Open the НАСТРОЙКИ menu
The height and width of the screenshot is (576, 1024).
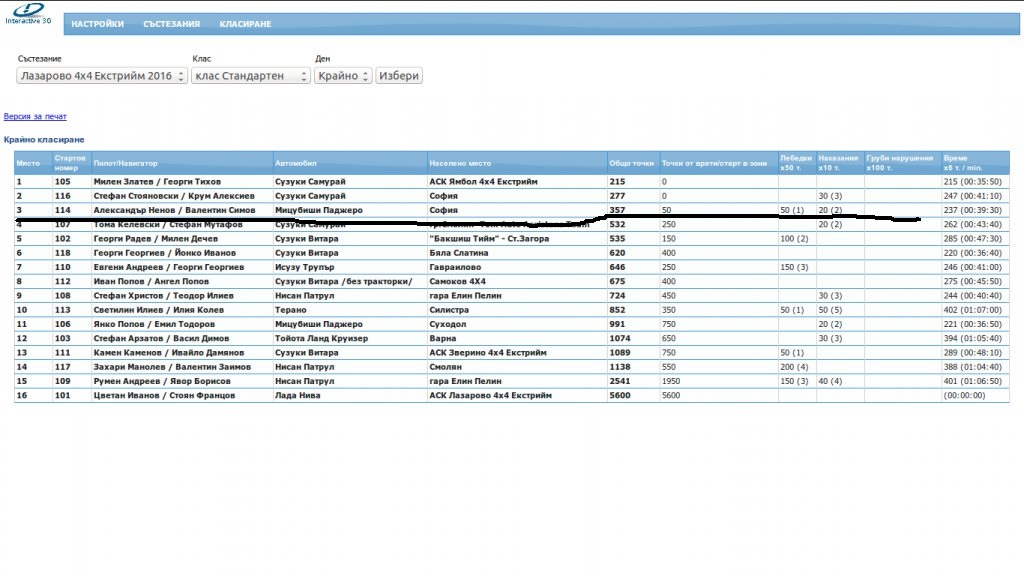click(97, 24)
